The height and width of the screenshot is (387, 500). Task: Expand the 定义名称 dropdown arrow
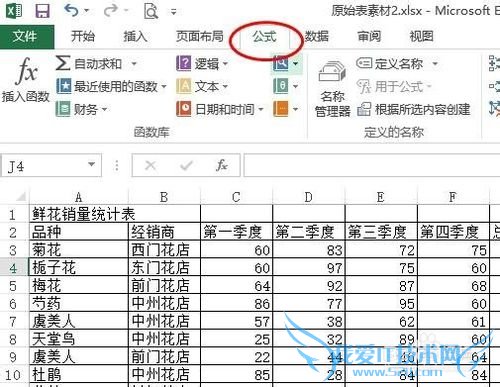click(x=435, y=63)
